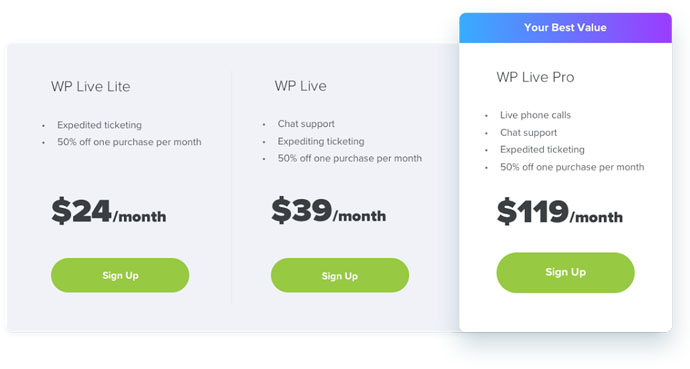Screen dimensions: 690x369
Task: Click bullet beside Live phone calls
Action: pyautogui.click(x=486, y=116)
